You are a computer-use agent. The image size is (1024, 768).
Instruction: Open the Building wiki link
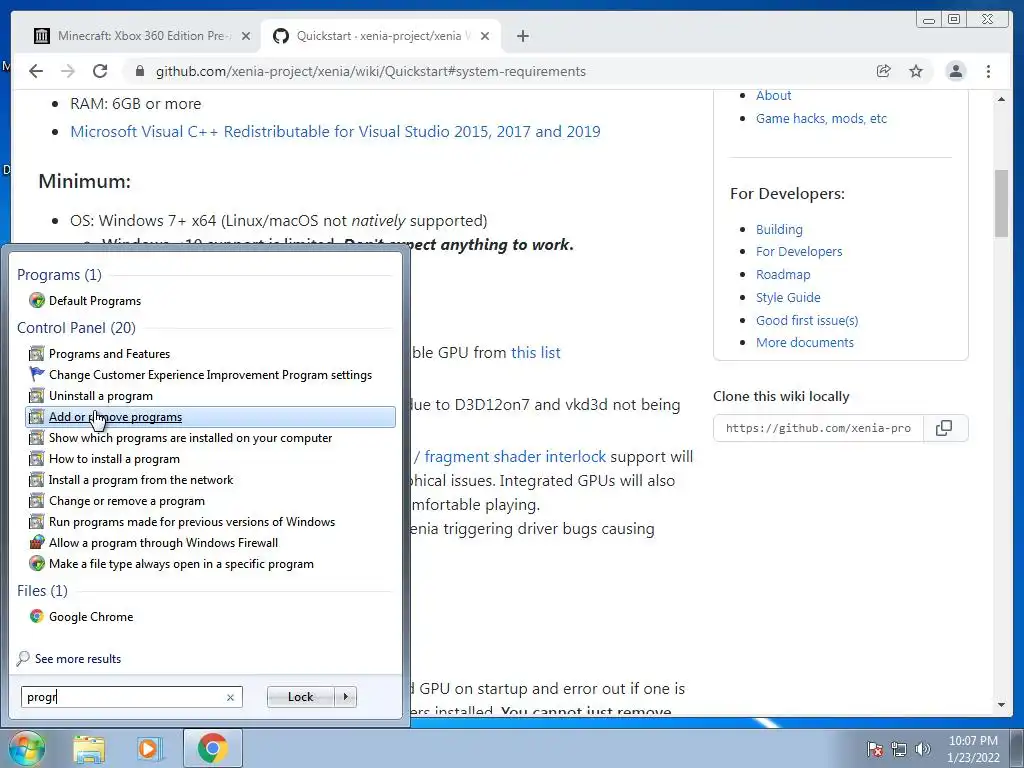(779, 229)
